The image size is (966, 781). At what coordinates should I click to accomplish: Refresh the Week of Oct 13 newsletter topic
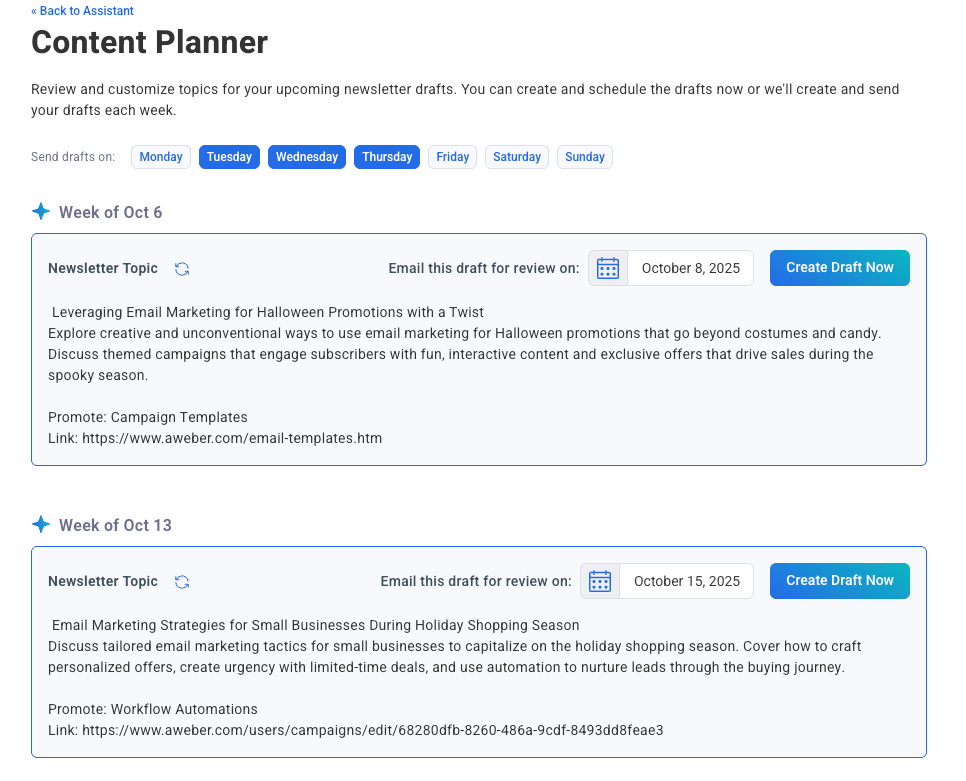[x=182, y=582]
